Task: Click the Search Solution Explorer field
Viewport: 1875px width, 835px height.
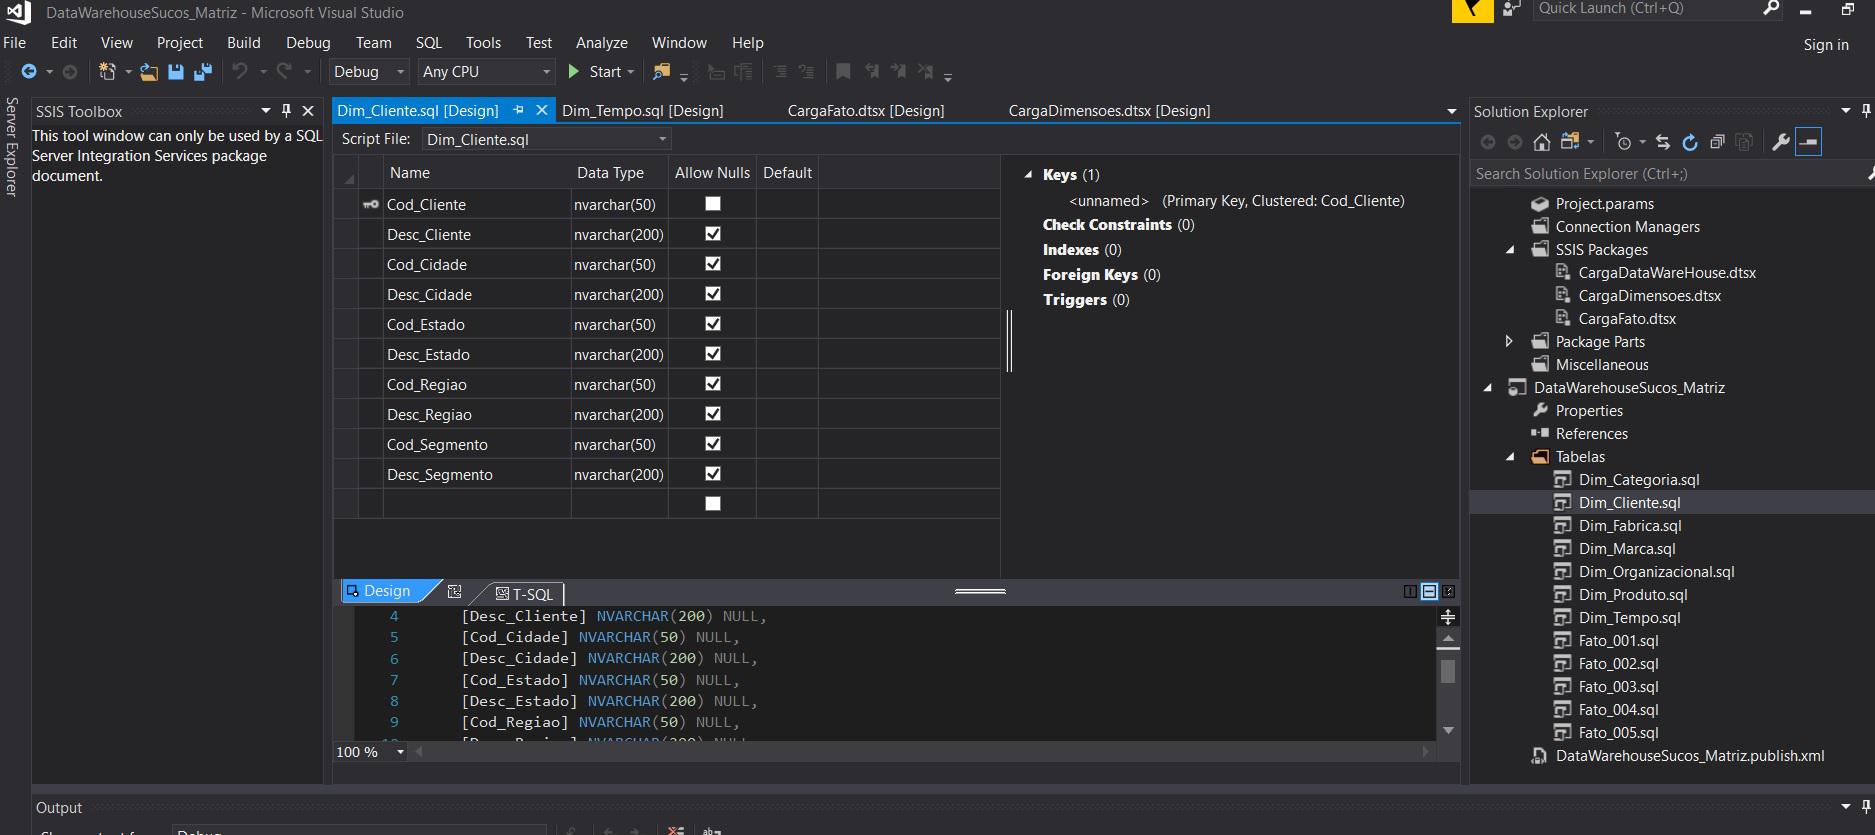Action: pos(1665,174)
